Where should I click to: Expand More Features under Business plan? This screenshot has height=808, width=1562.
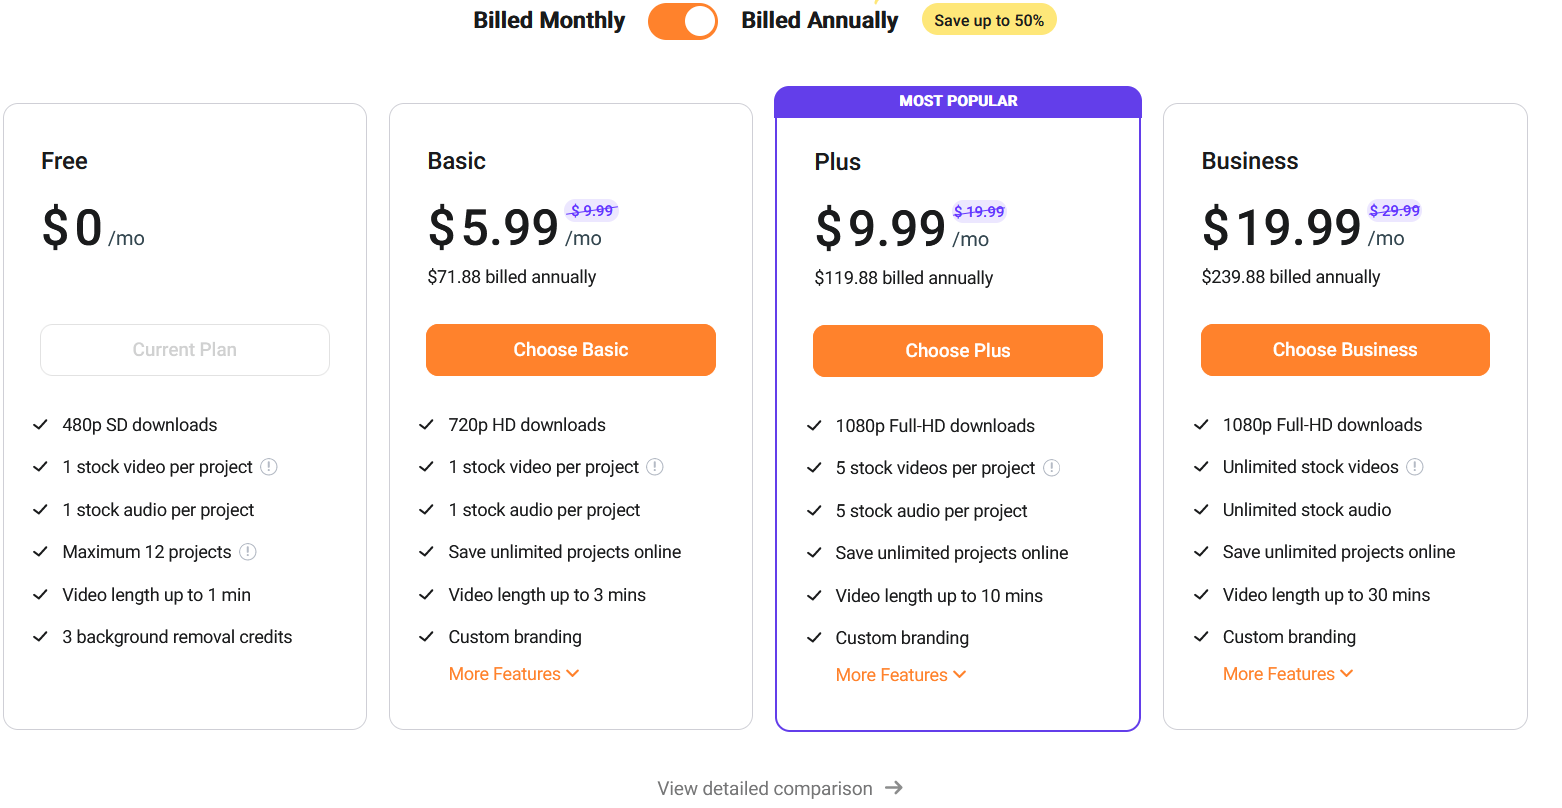click(1288, 674)
